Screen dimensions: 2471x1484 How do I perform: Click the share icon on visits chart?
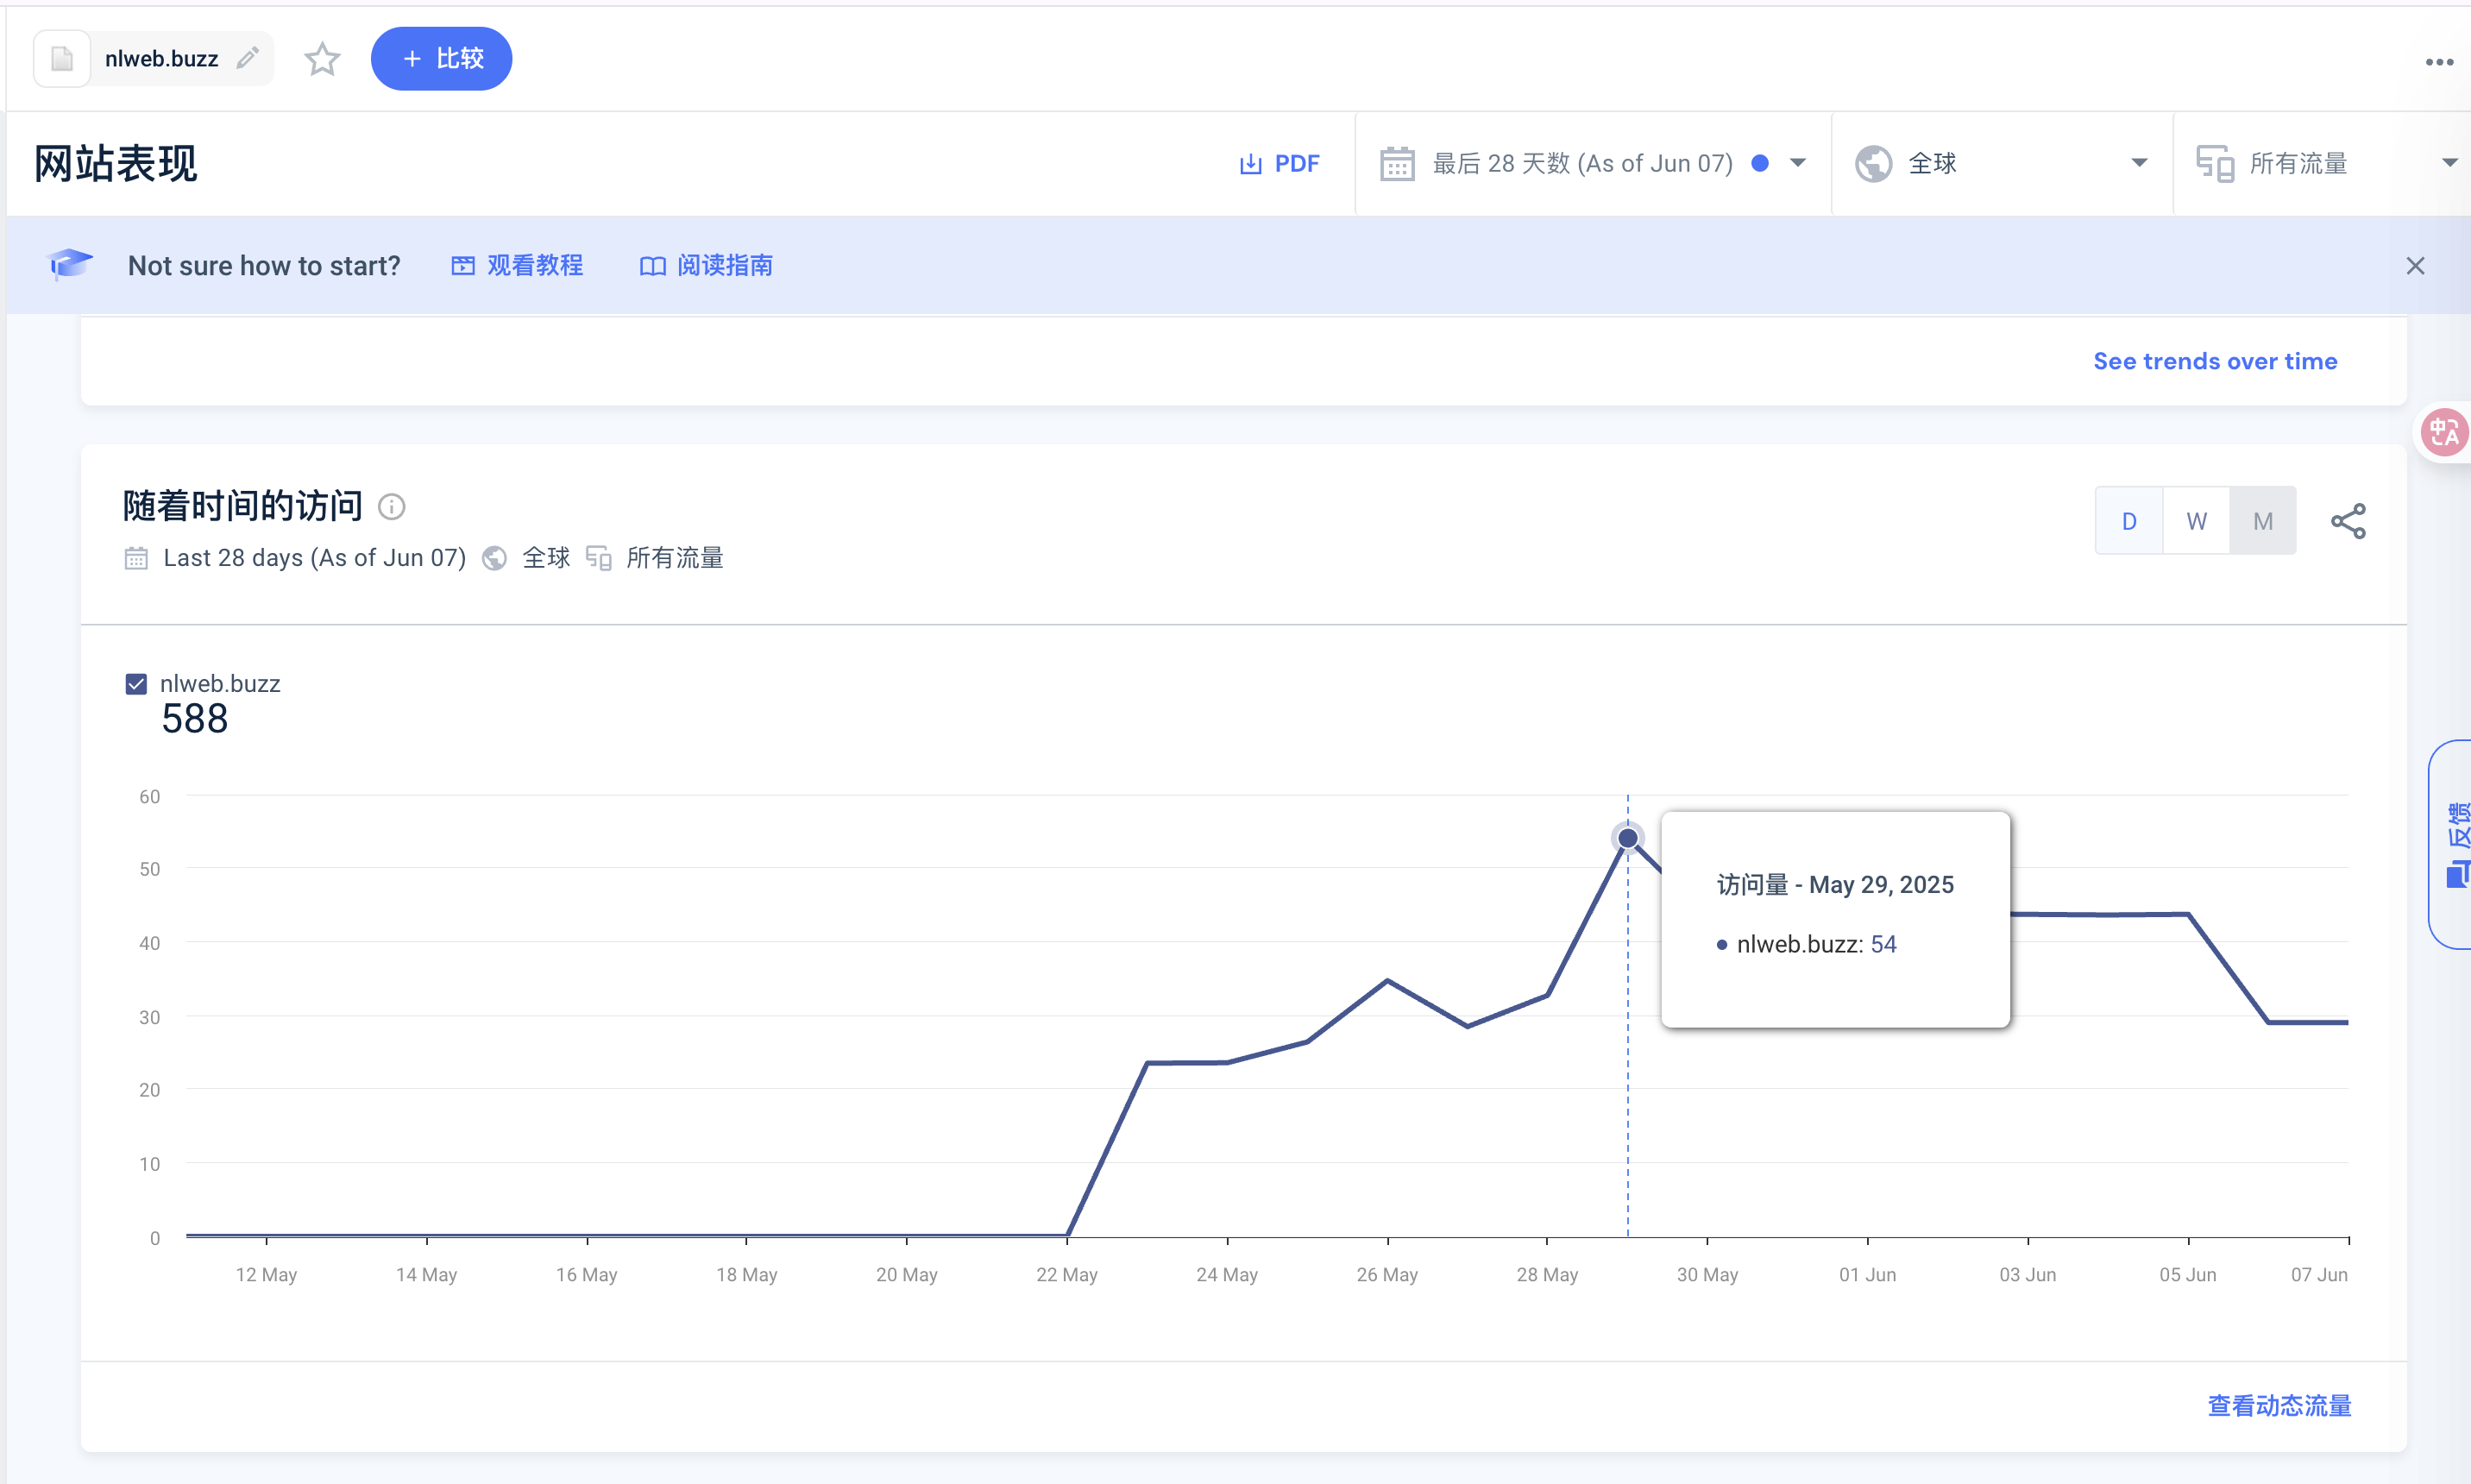pyautogui.click(x=2348, y=521)
